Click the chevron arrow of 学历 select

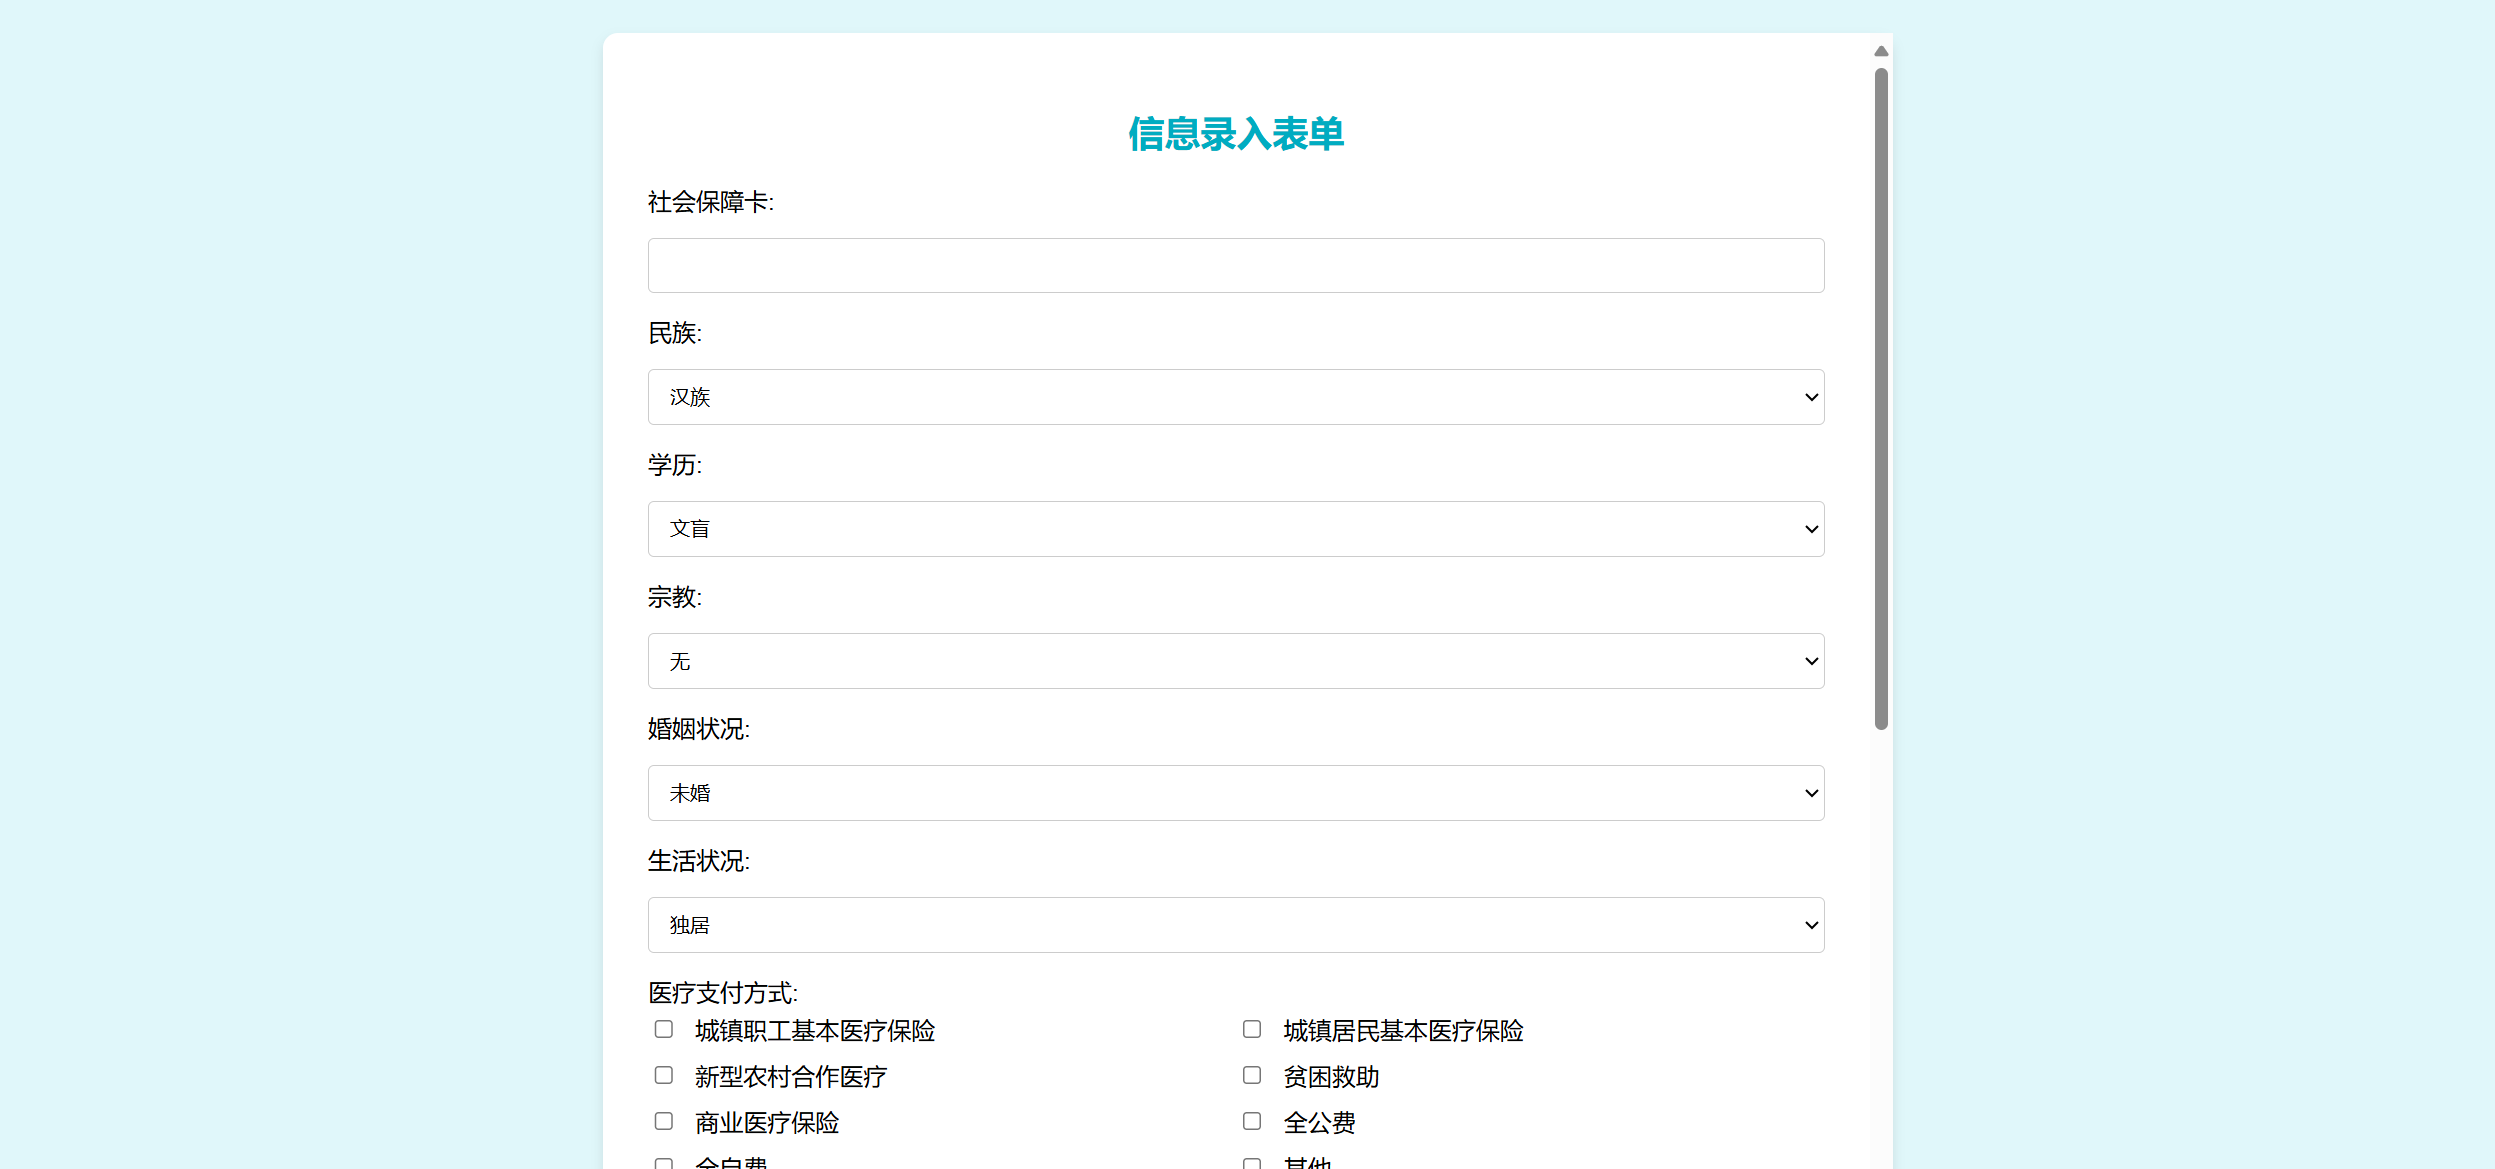[1811, 529]
